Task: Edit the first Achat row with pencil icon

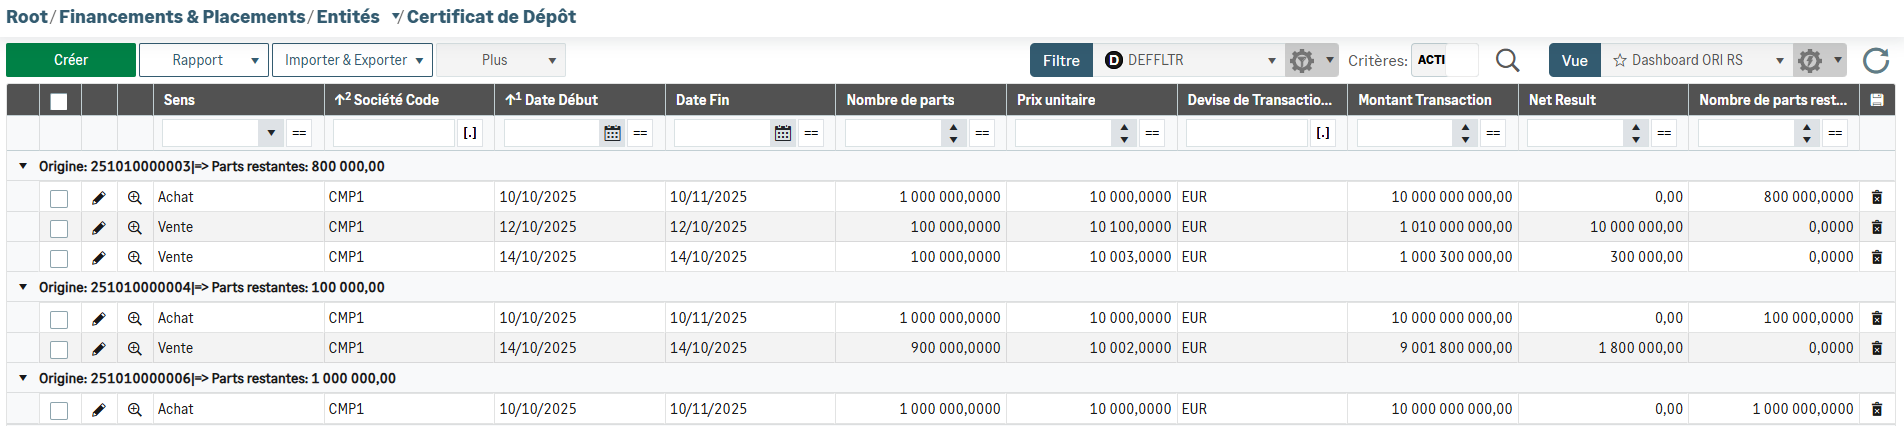Action: pos(99,198)
